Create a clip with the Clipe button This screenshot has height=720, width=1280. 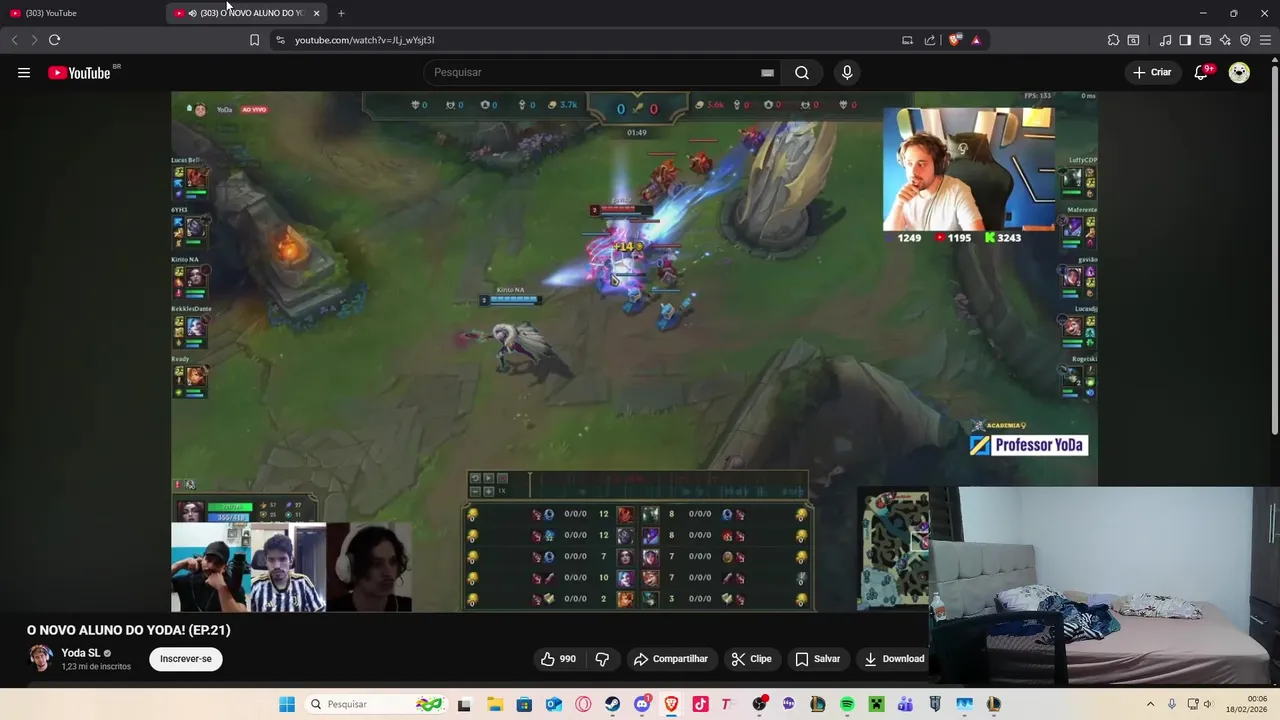[x=751, y=659]
